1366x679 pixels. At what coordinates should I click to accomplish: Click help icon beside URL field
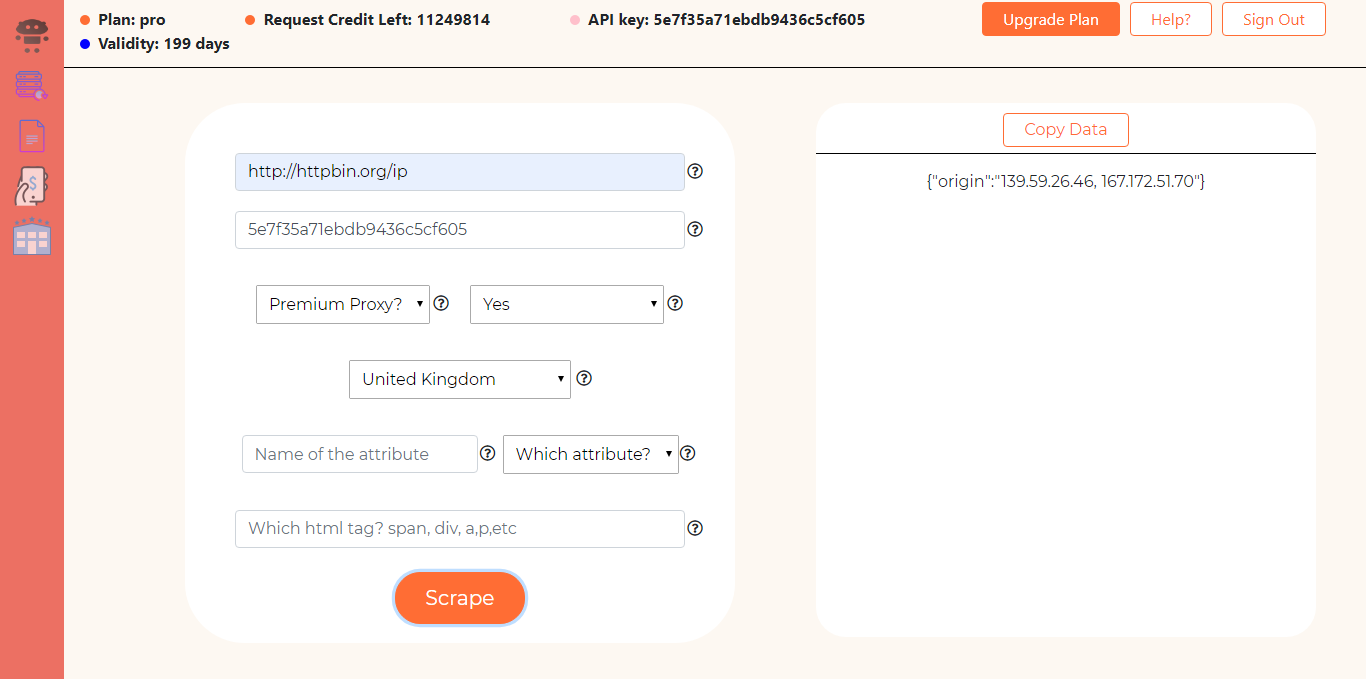point(695,171)
